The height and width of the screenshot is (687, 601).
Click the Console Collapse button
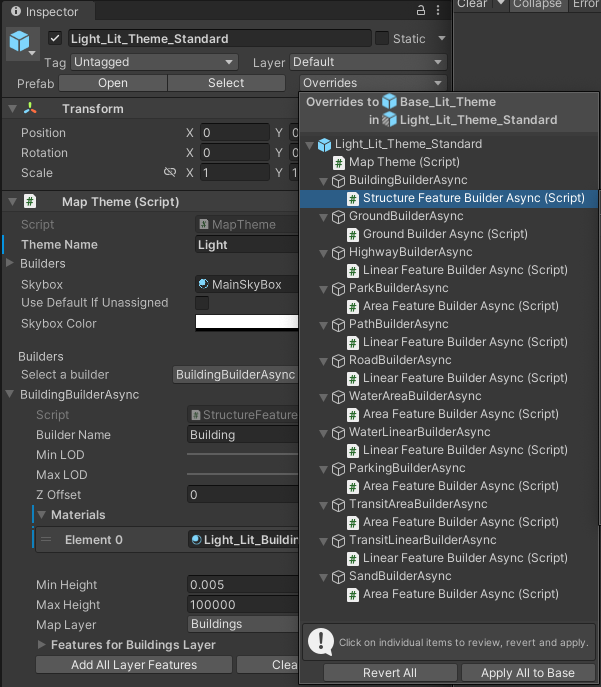tap(537, 4)
